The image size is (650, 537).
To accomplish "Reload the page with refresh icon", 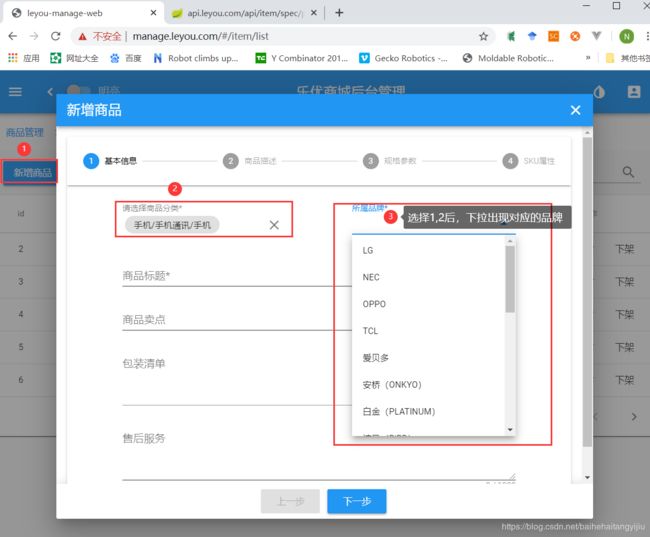I will [56, 36].
